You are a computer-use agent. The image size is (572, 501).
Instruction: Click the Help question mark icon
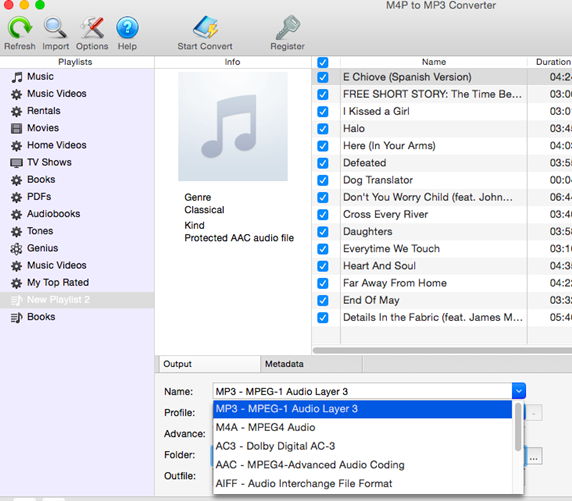pyautogui.click(x=127, y=27)
